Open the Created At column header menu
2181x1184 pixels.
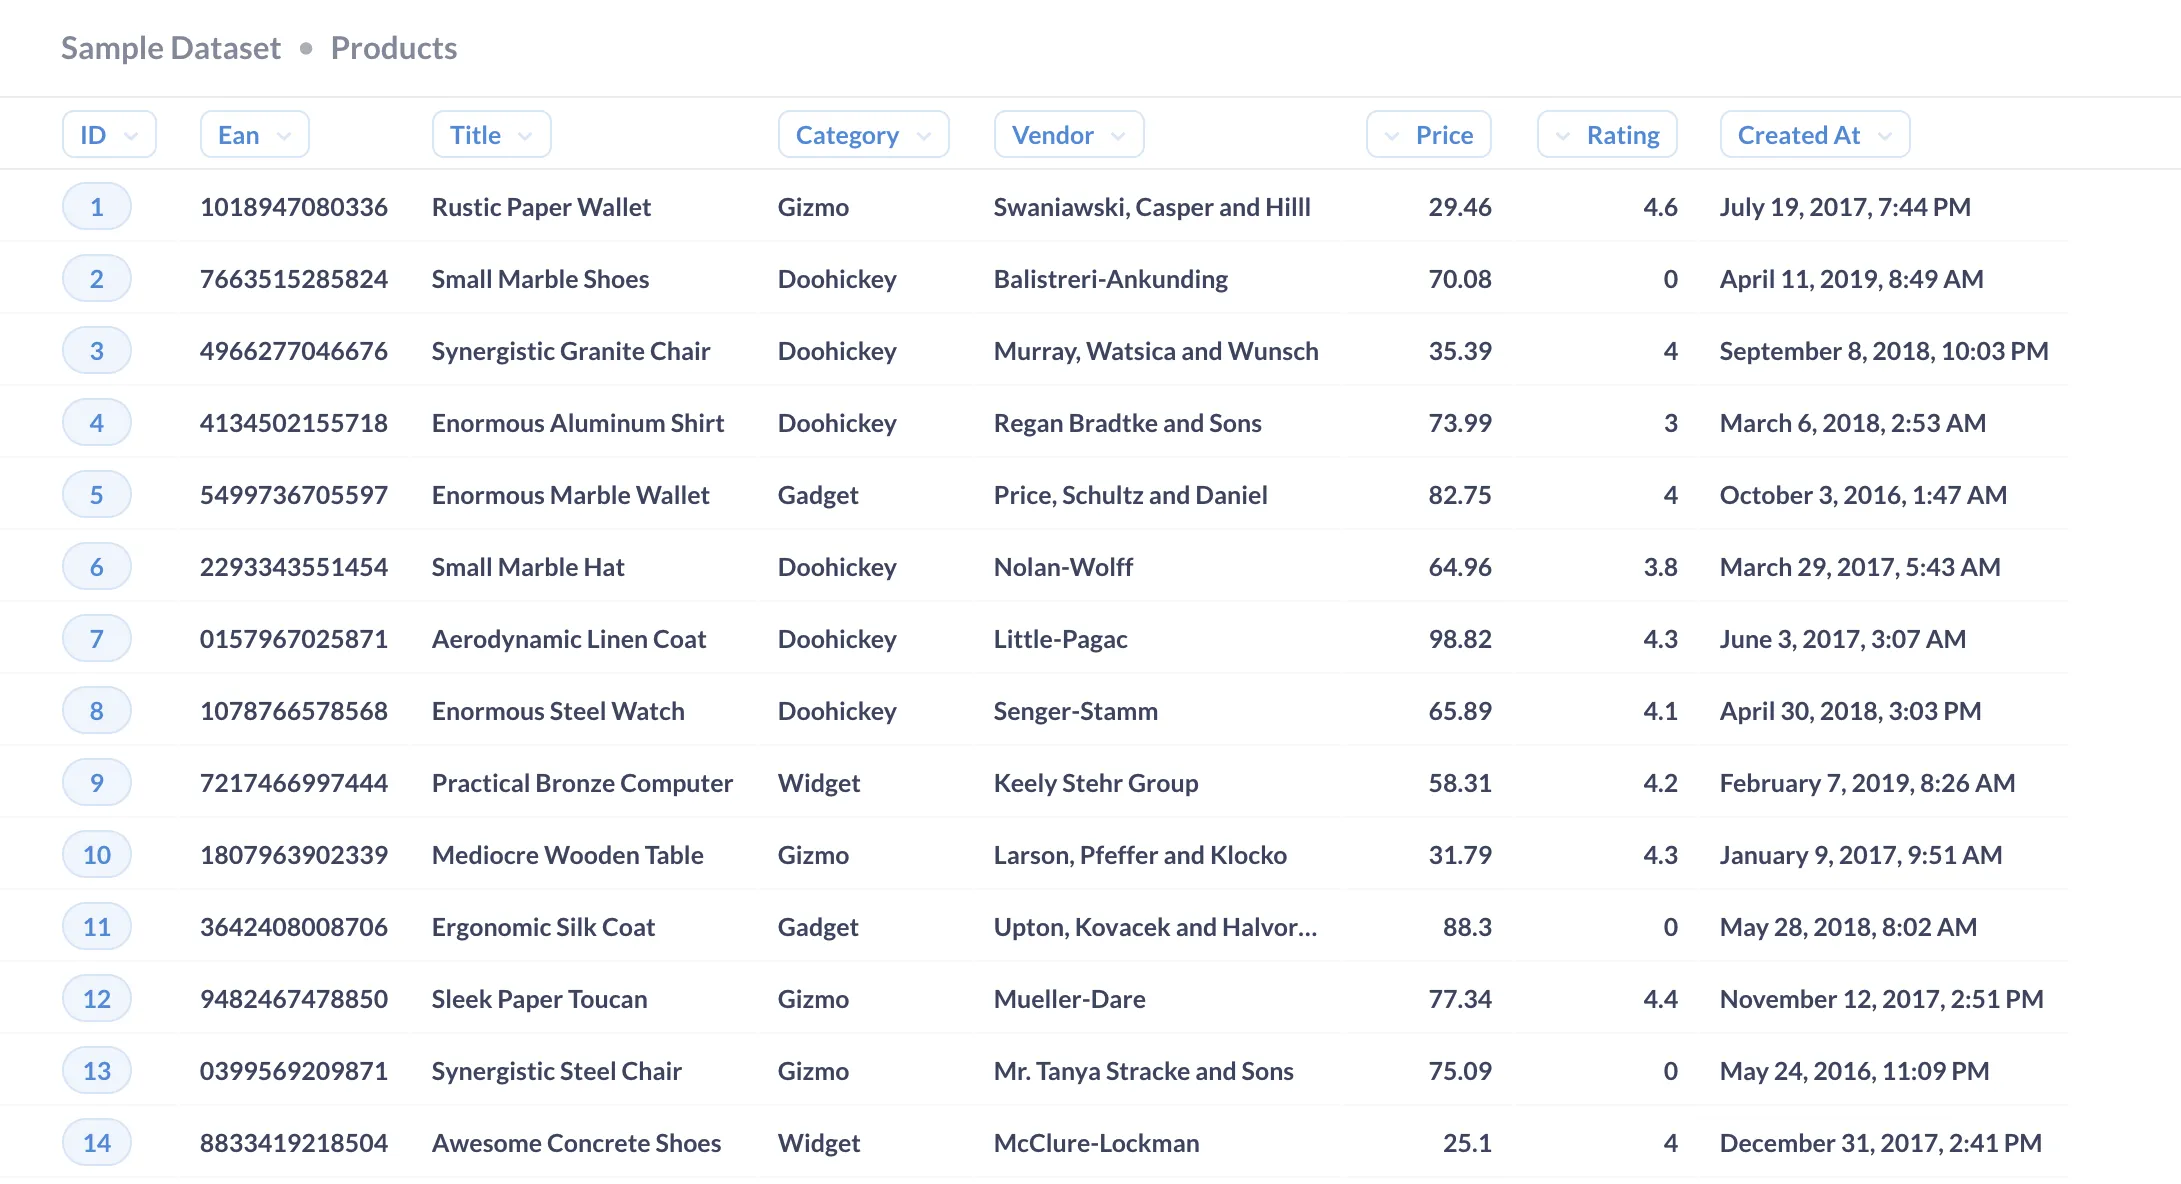1815,135
